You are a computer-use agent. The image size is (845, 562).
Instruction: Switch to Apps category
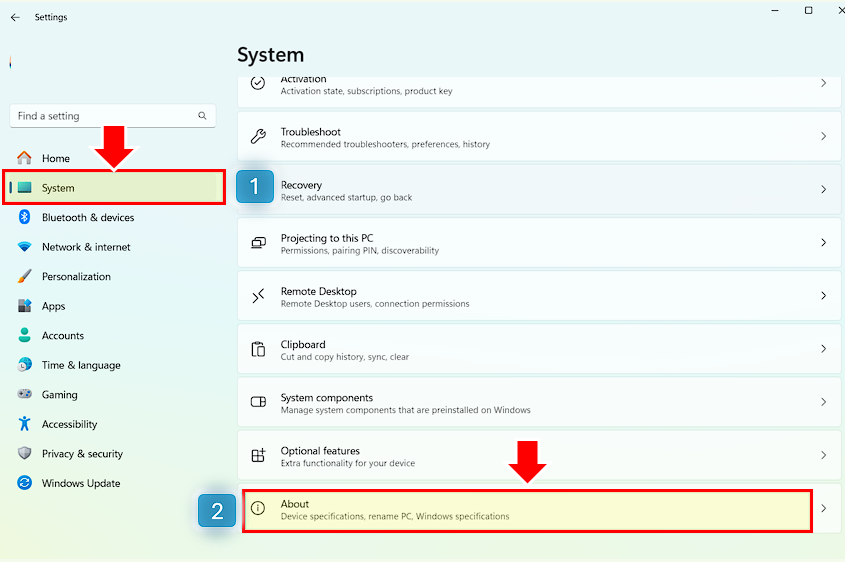pos(113,306)
